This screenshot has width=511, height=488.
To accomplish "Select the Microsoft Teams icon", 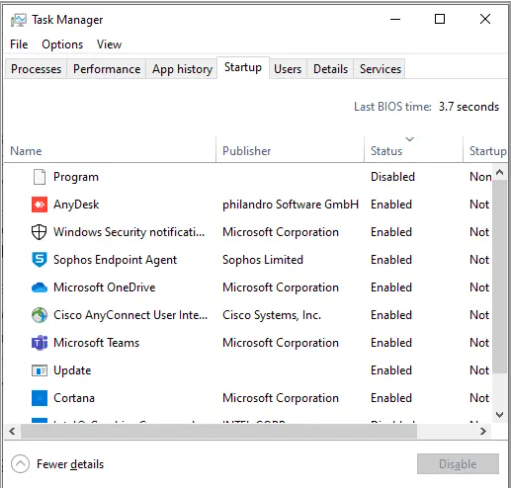I will [39, 343].
